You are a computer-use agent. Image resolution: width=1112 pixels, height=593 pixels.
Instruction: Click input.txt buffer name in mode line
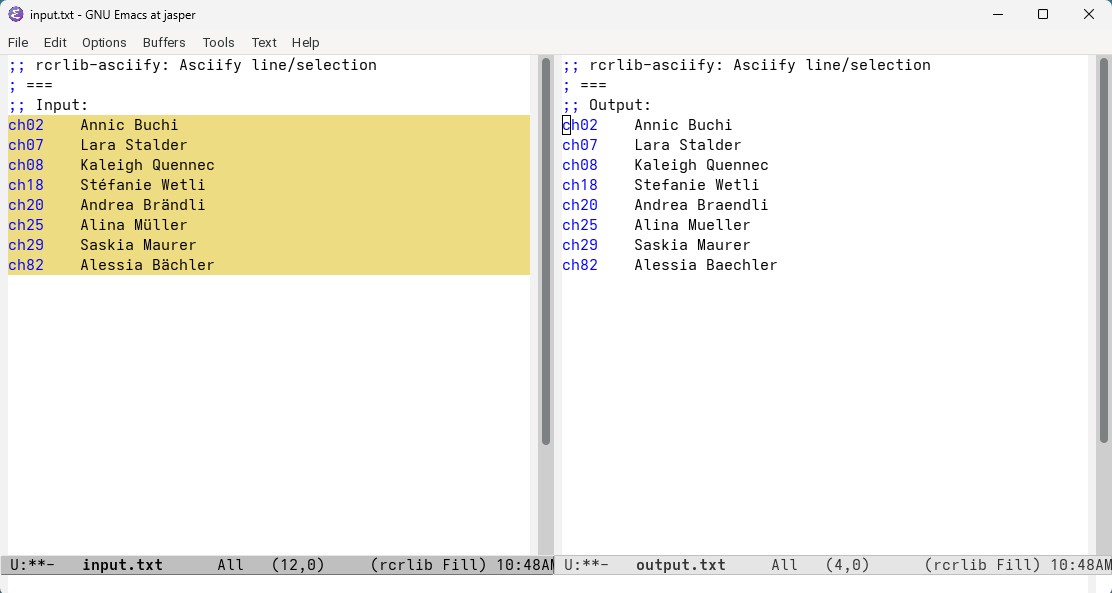123,565
